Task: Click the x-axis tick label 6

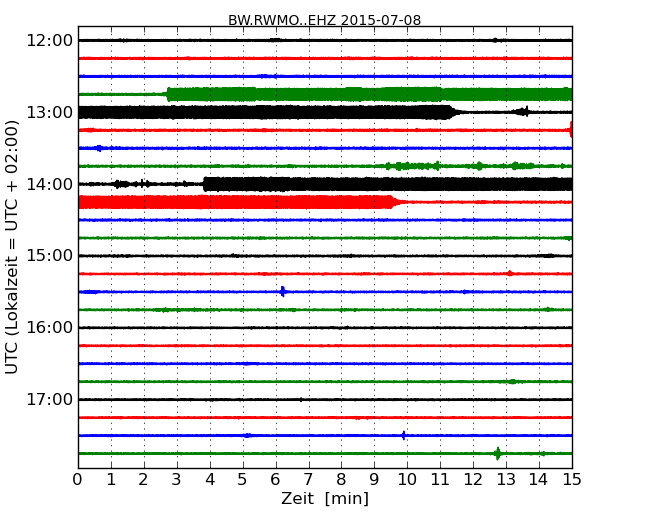Action: [x=275, y=479]
